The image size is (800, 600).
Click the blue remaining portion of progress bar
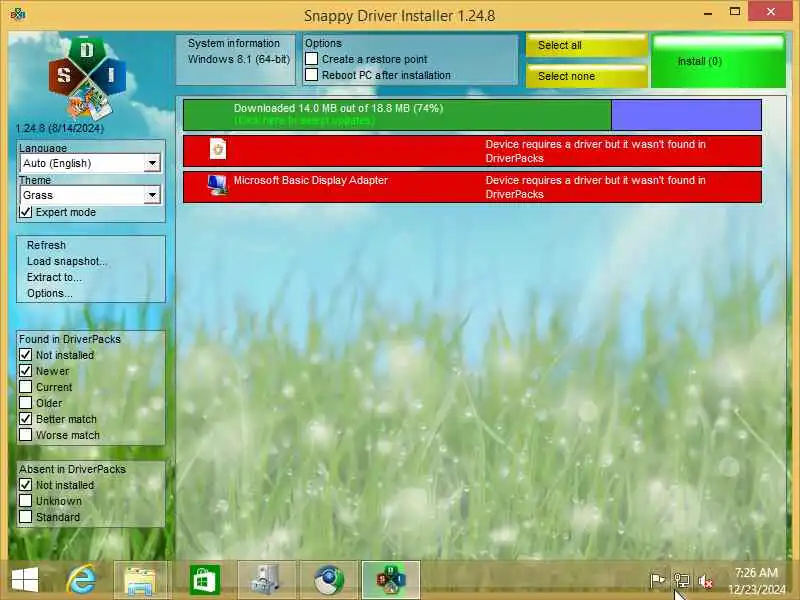(x=686, y=115)
